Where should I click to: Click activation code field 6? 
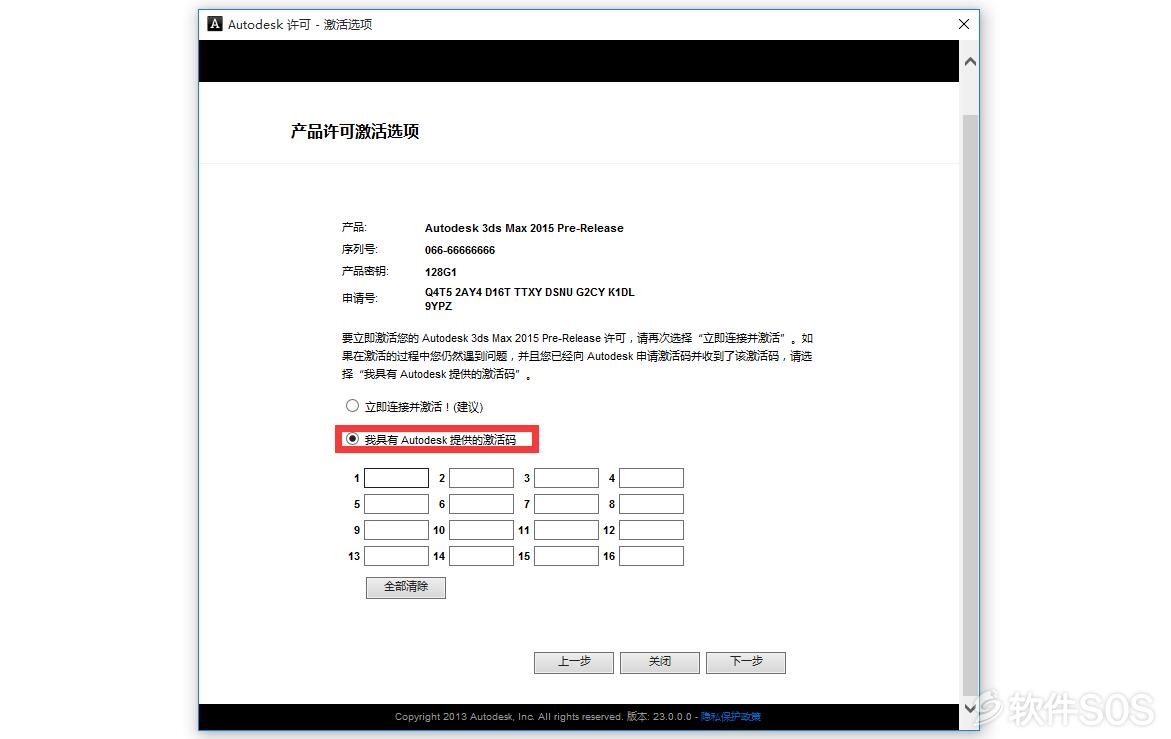482,504
